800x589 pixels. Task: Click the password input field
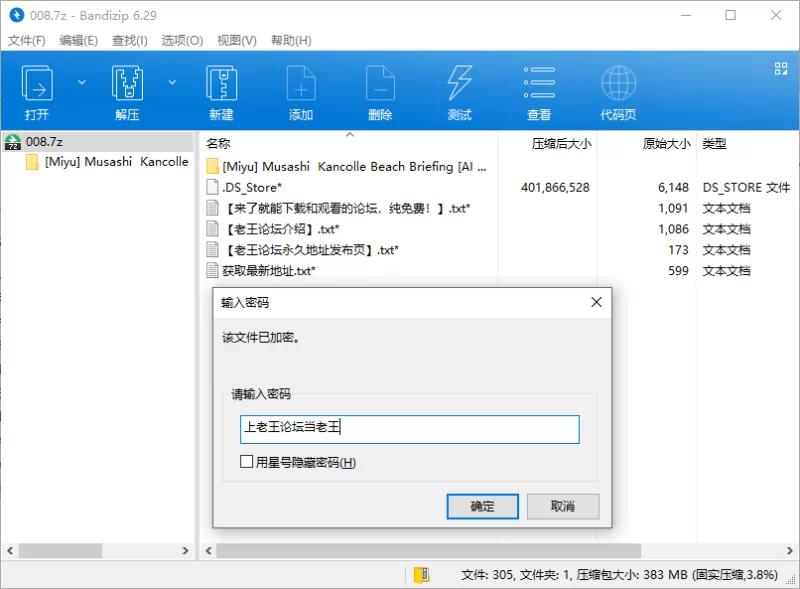point(410,429)
